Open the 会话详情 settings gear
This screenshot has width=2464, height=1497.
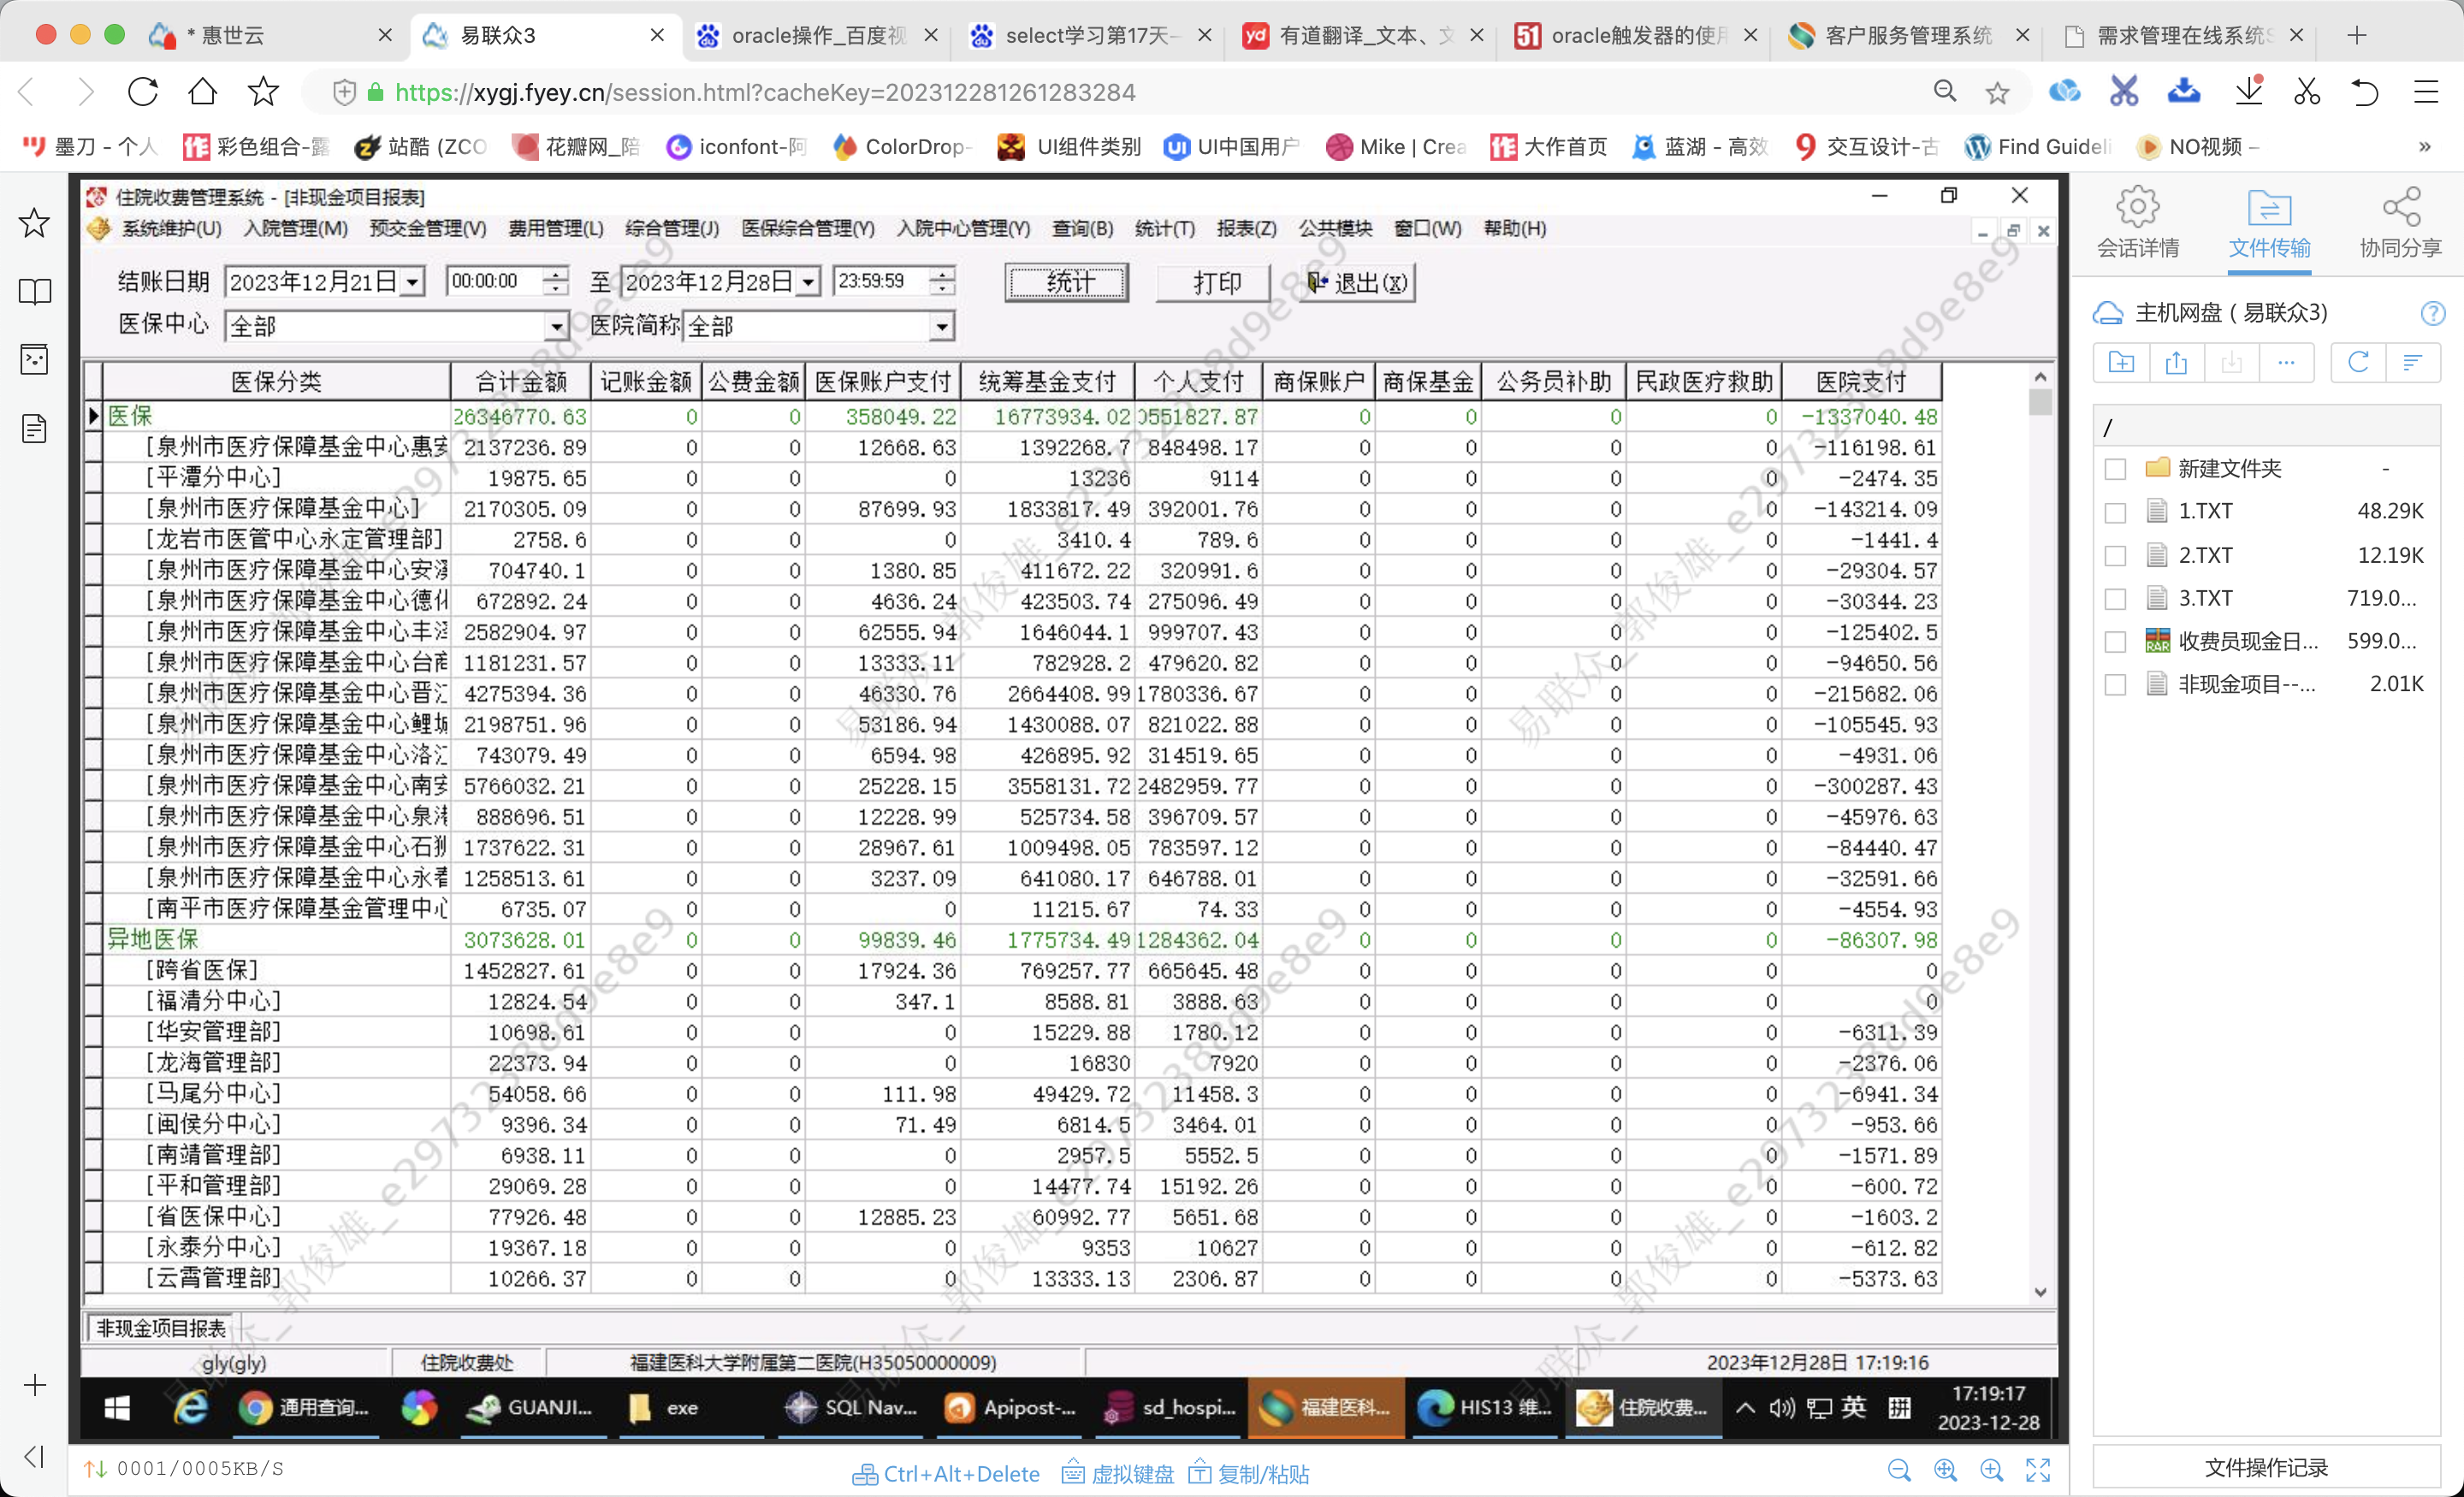coord(2137,208)
